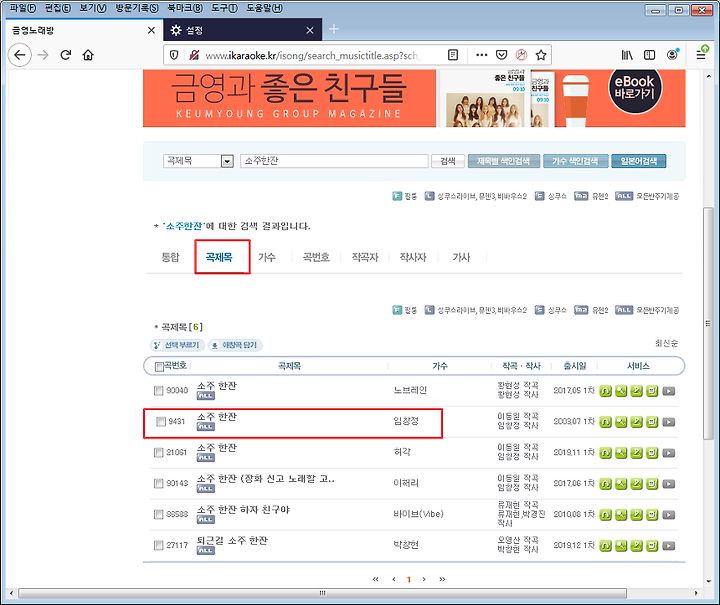The image size is (720, 605).
Task: Click lyrics sheet icon for song 9431
Action: pos(652,421)
